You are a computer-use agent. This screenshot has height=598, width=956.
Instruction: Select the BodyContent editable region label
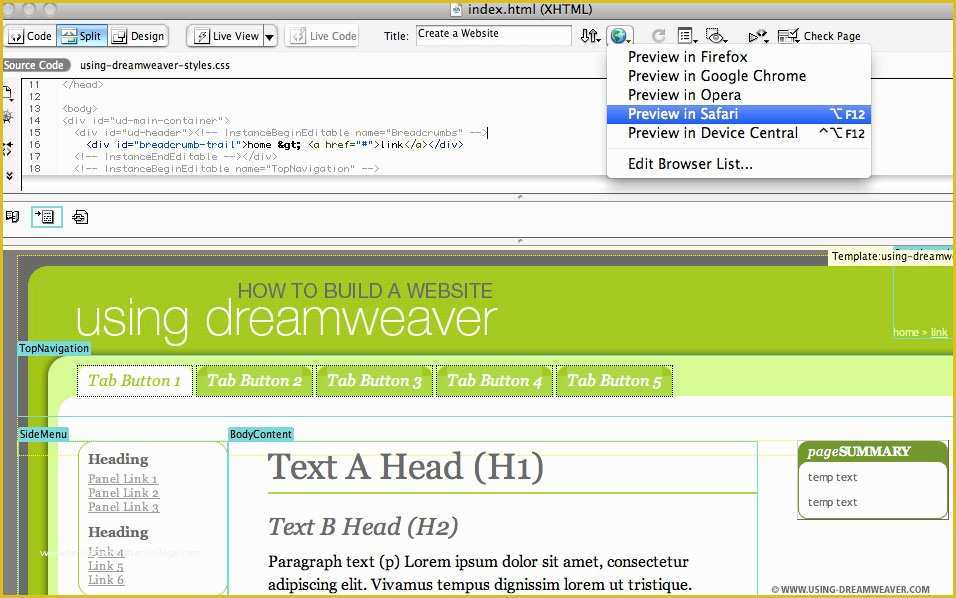pyautogui.click(x=260, y=434)
